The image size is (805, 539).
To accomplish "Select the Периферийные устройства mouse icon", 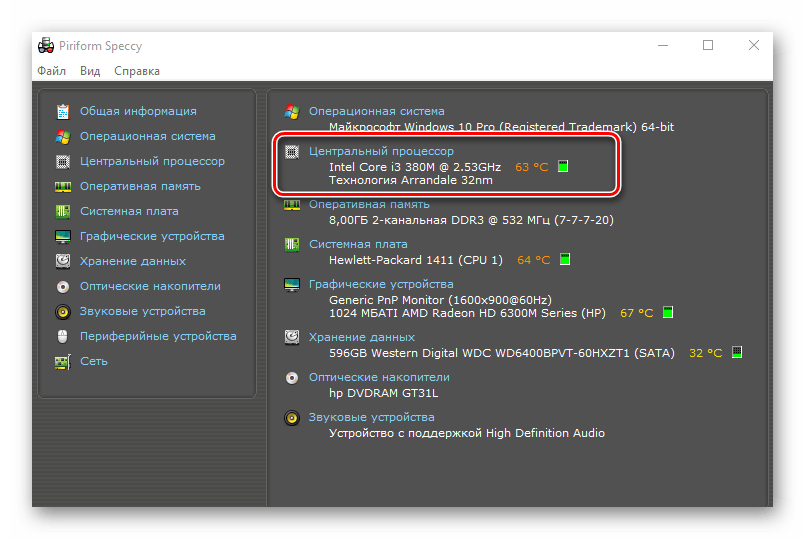I will [63, 337].
